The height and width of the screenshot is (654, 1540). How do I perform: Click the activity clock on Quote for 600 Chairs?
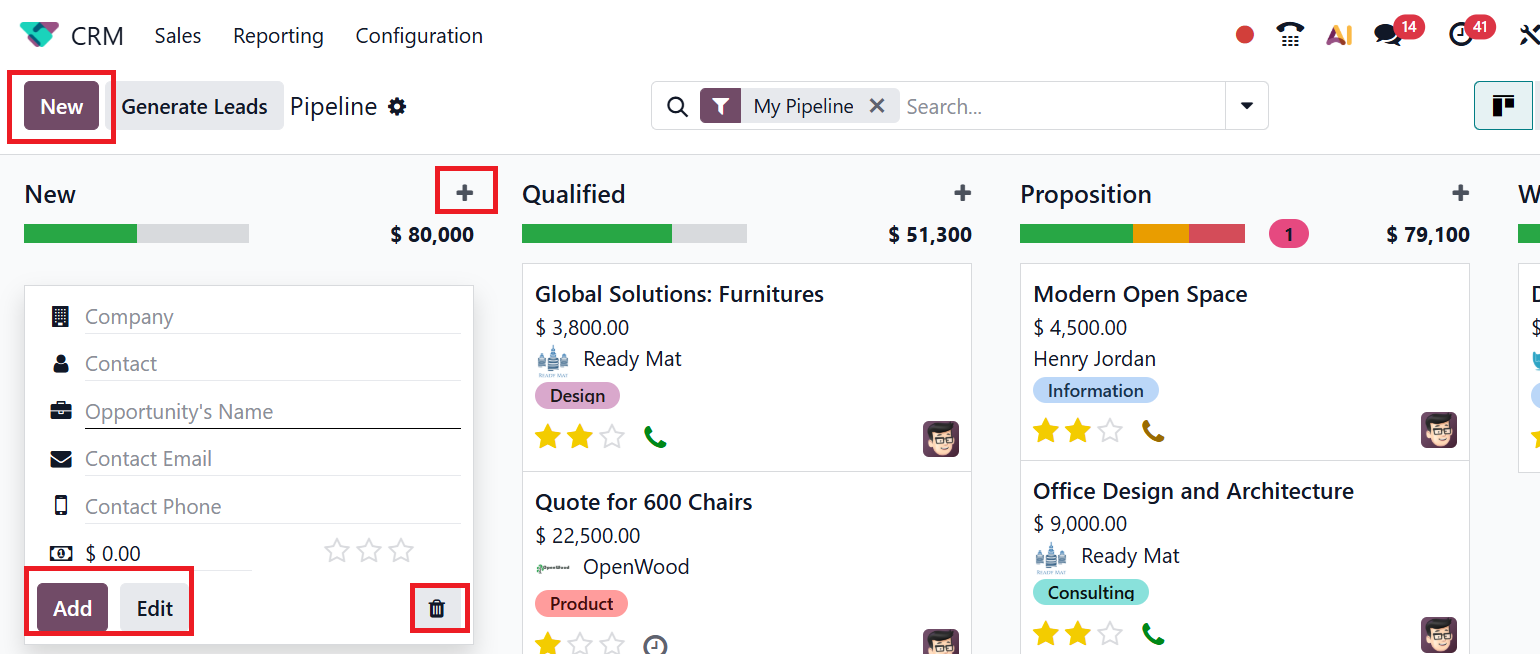pyautogui.click(x=655, y=645)
